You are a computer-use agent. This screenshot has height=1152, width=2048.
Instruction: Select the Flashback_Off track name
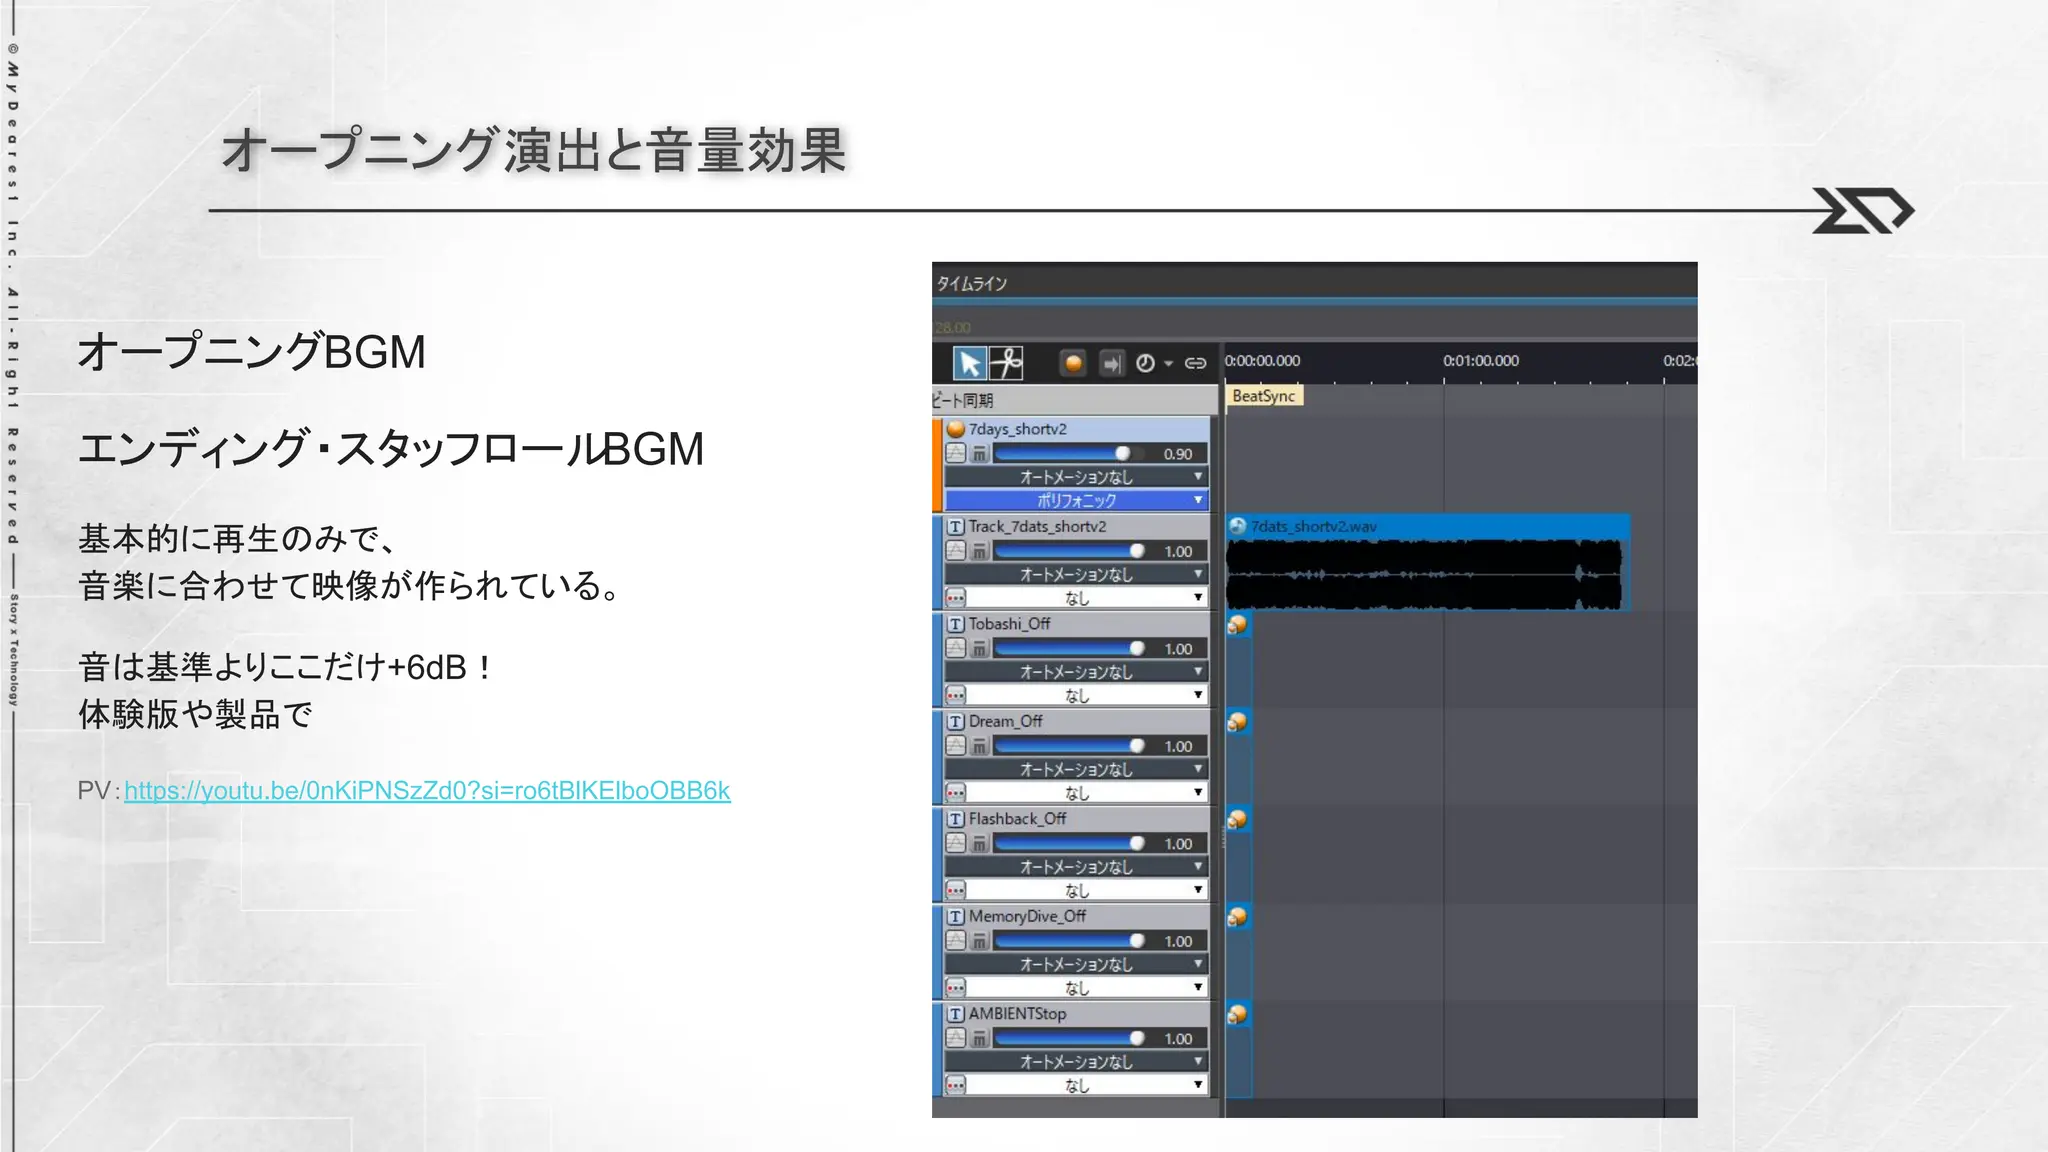1017,819
